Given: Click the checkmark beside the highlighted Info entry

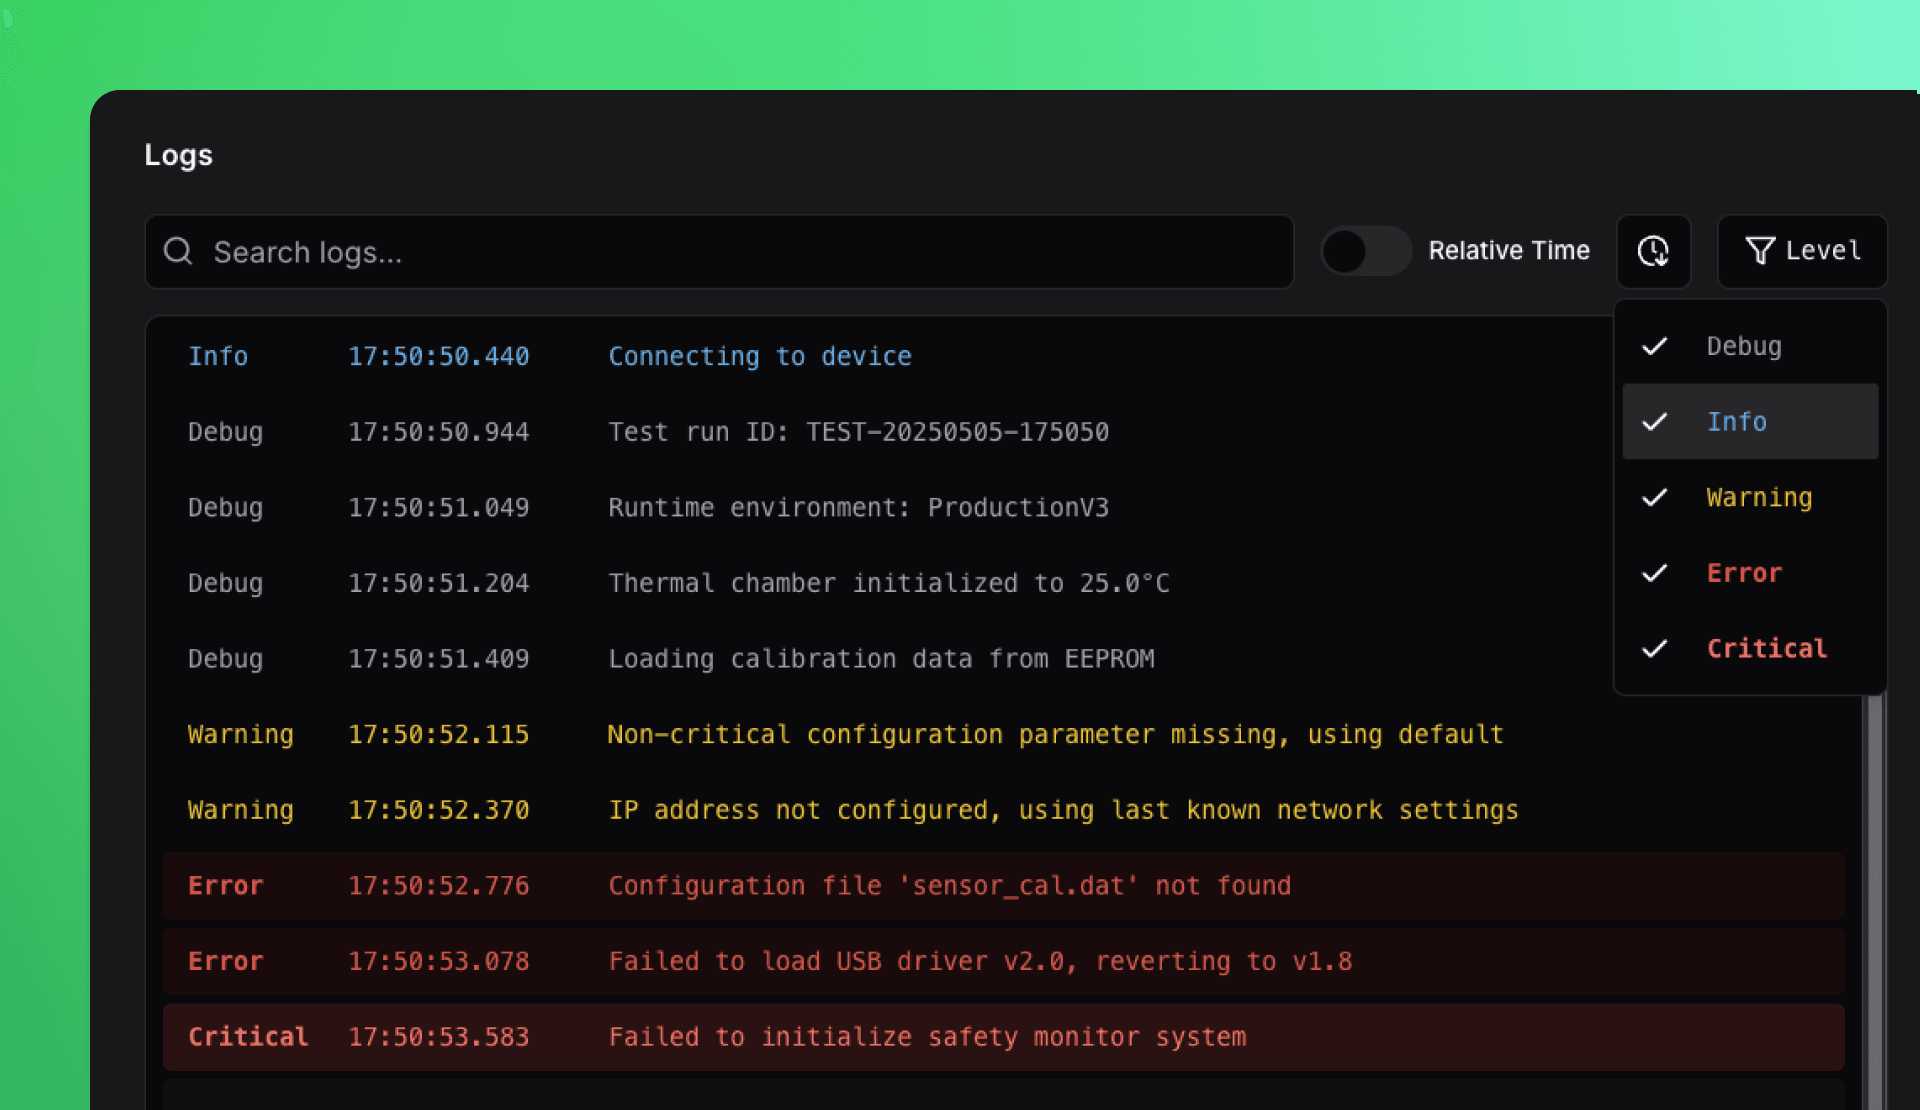Looking at the screenshot, I should 1655,421.
